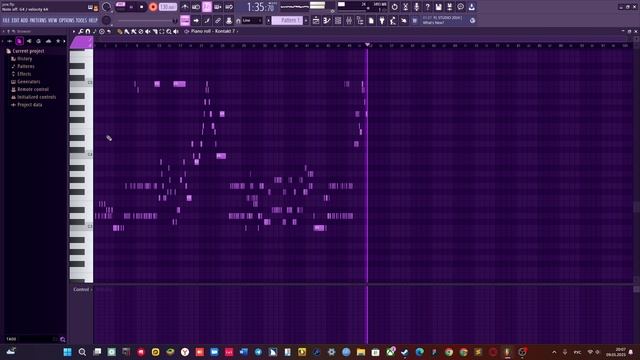
Task: Select the piano roll select tool
Action: pyautogui.click(x=162, y=31)
